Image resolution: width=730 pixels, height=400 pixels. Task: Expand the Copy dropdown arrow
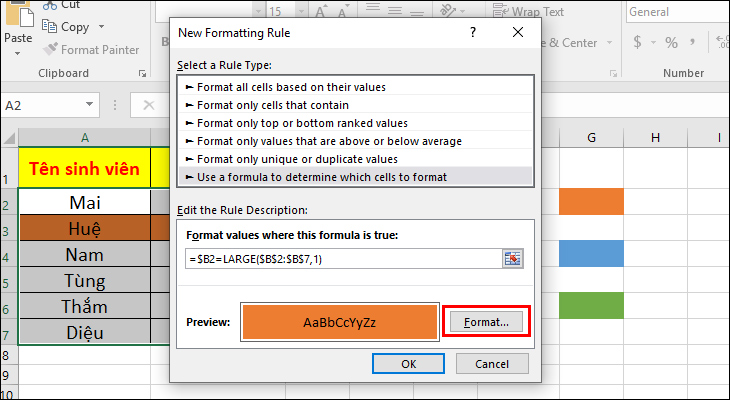(x=102, y=27)
